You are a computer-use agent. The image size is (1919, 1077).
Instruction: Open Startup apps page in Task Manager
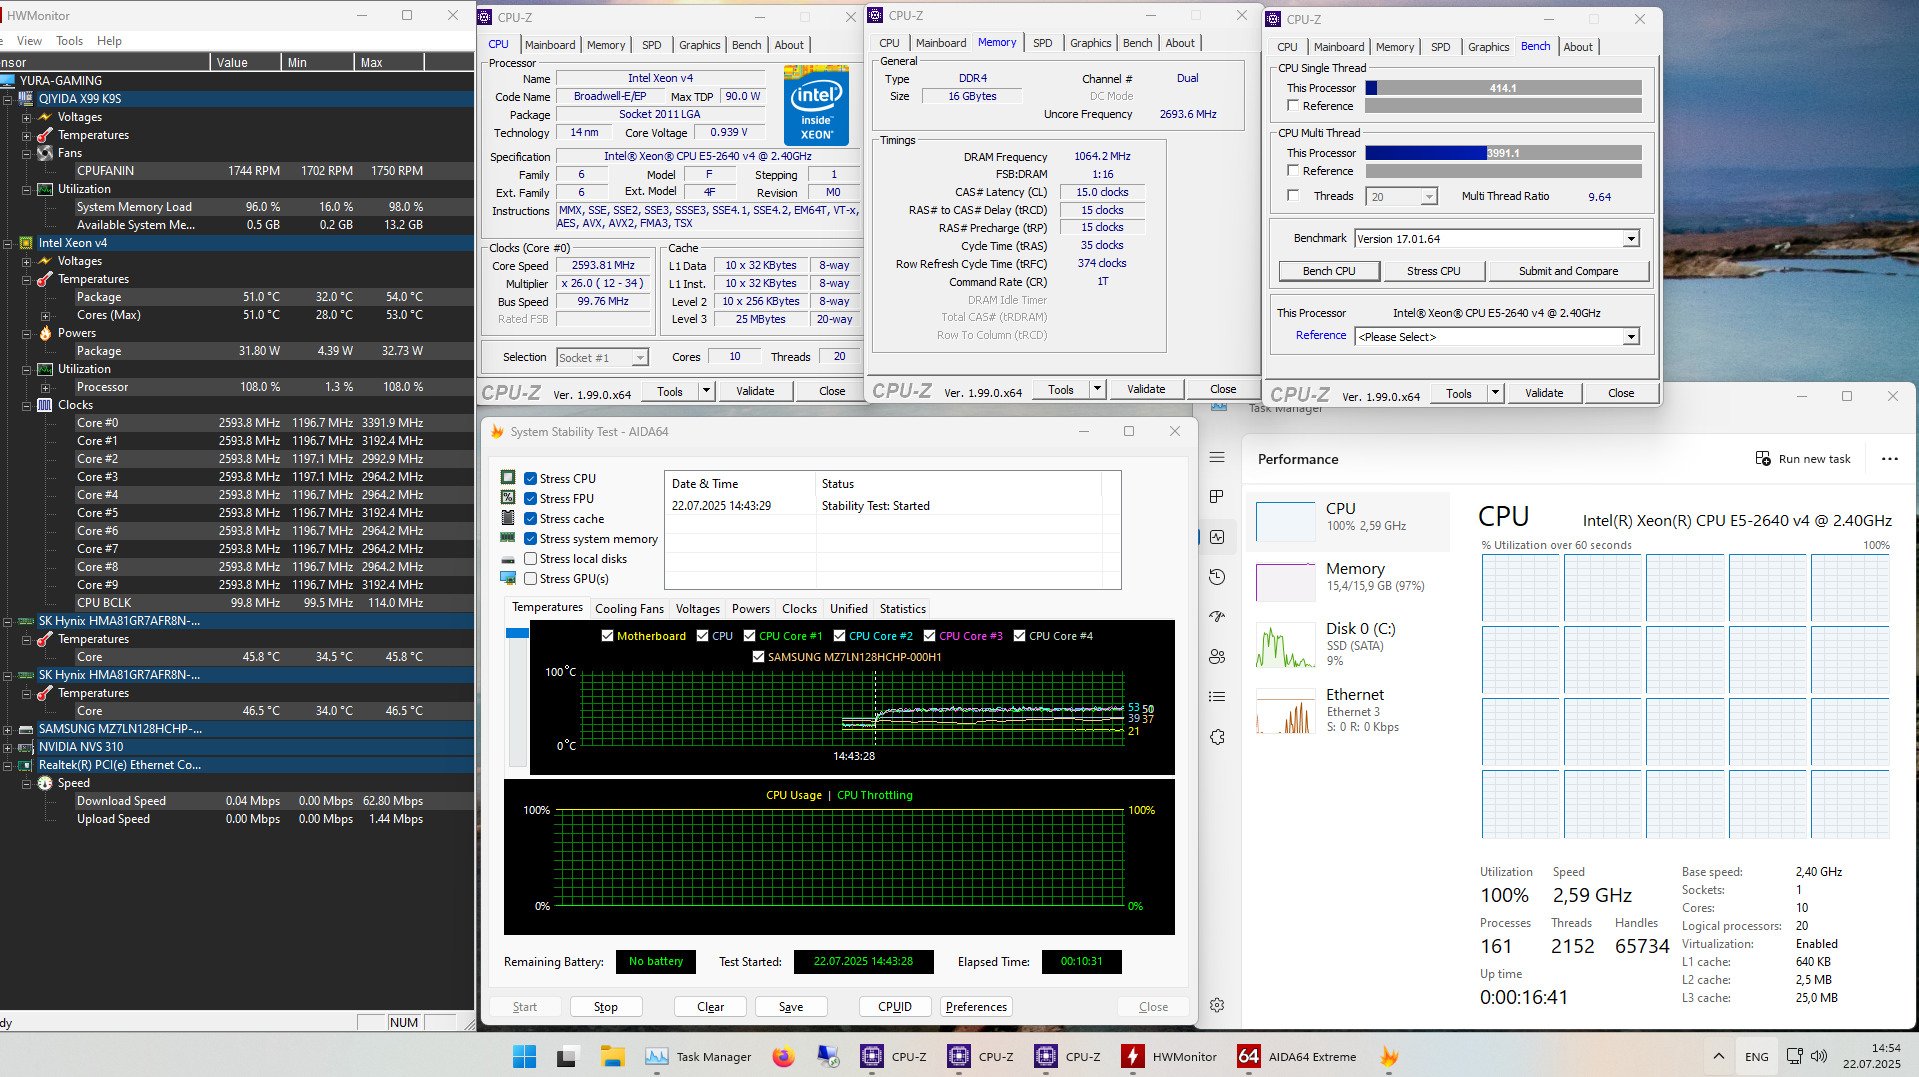(x=1217, y=617)
